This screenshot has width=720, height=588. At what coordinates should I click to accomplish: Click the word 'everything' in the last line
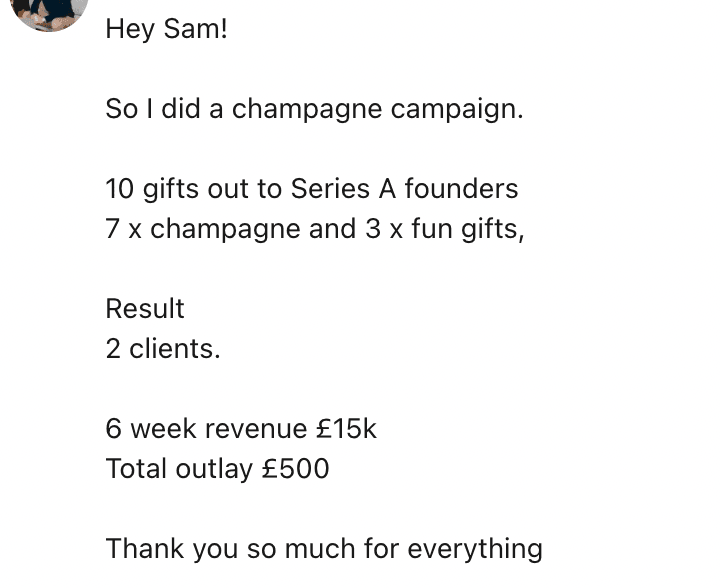click(x=475, y=549)
